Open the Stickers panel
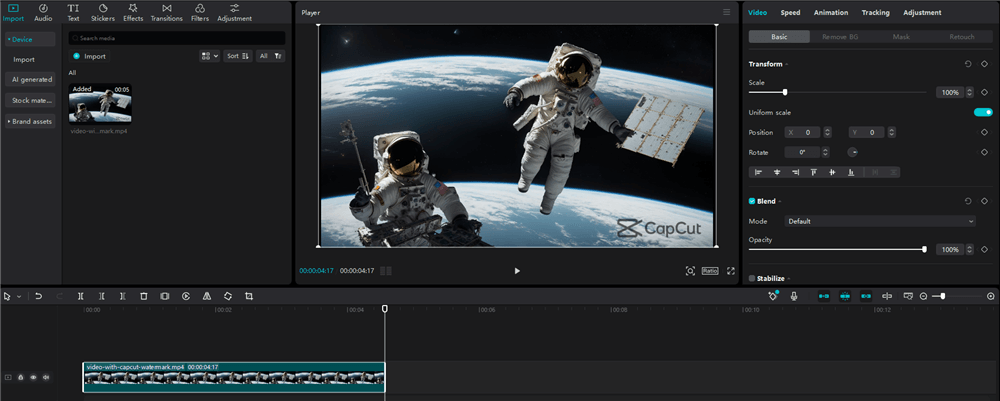 coord(103,13)
